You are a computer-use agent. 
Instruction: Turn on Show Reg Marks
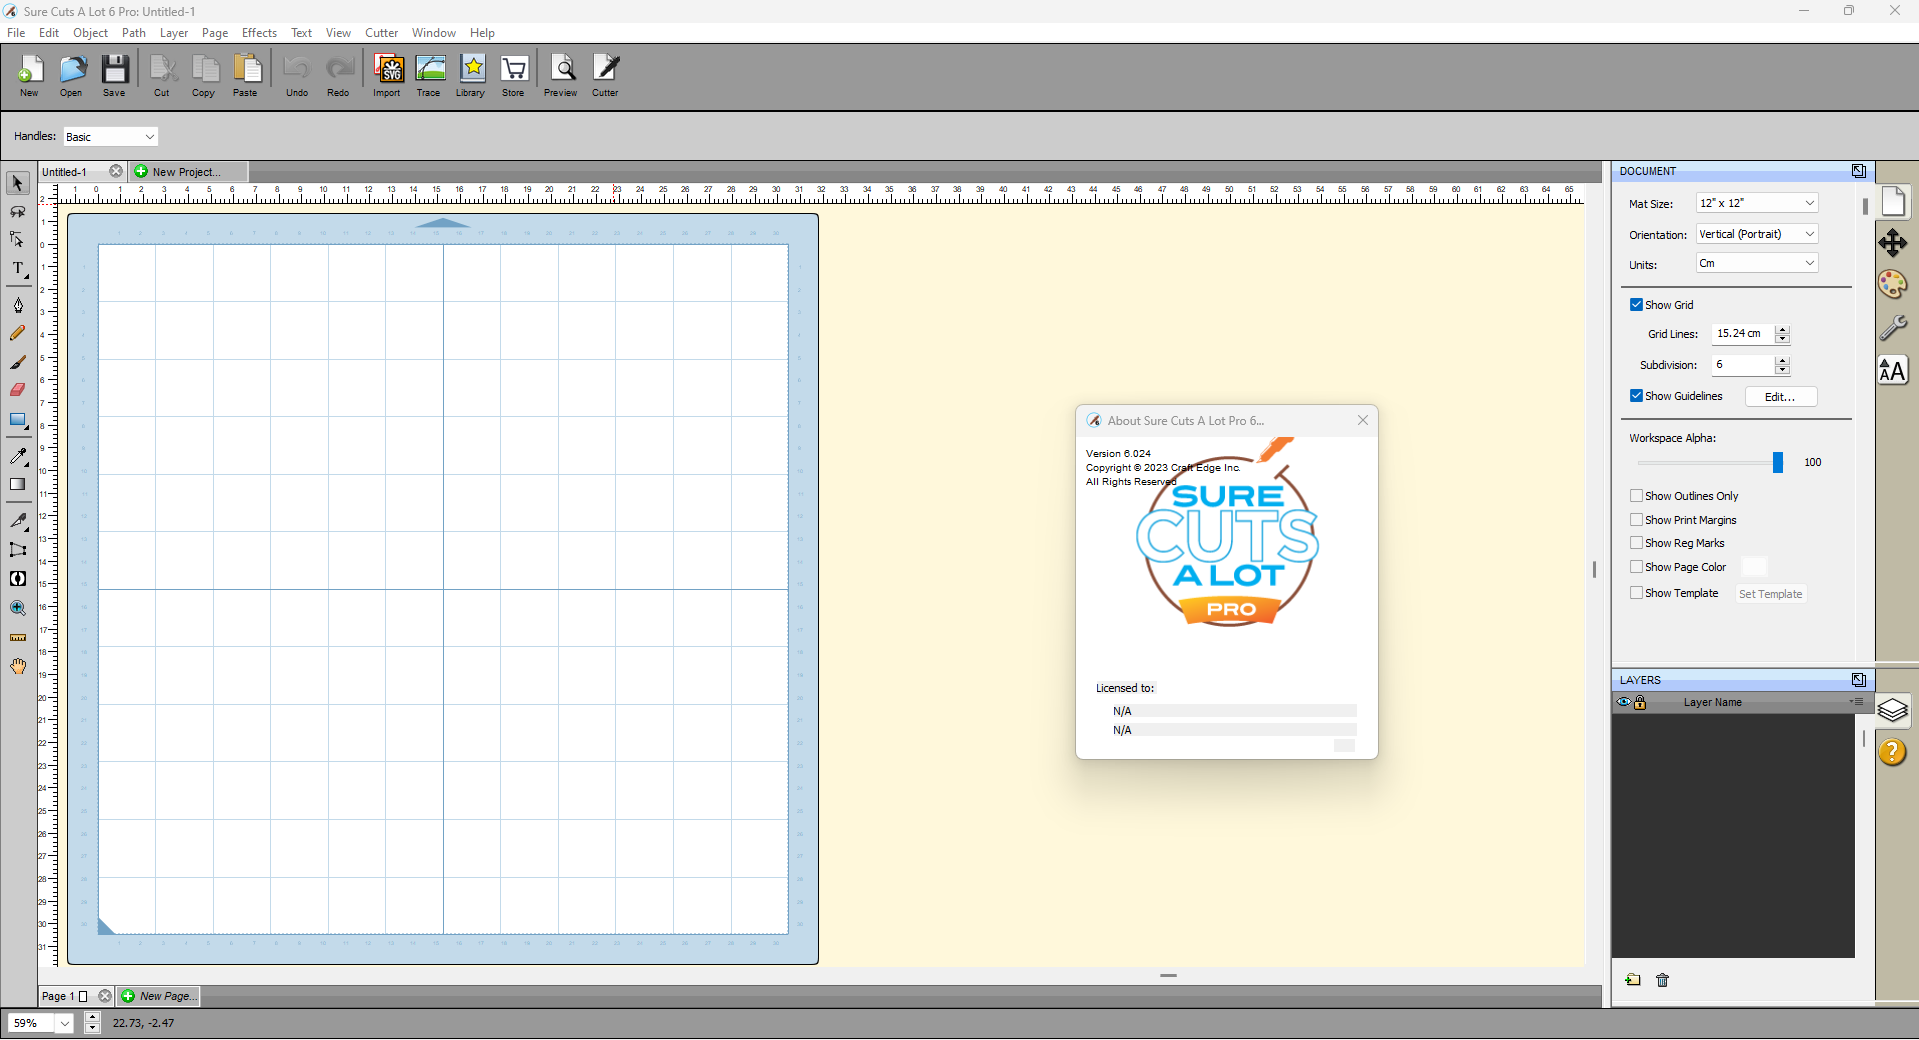tap(1636, 543)
